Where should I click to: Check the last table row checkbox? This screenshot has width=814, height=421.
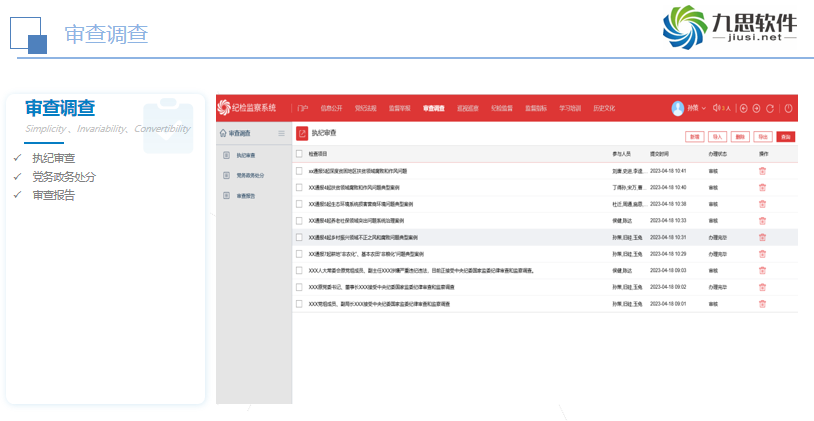(299, 303)
